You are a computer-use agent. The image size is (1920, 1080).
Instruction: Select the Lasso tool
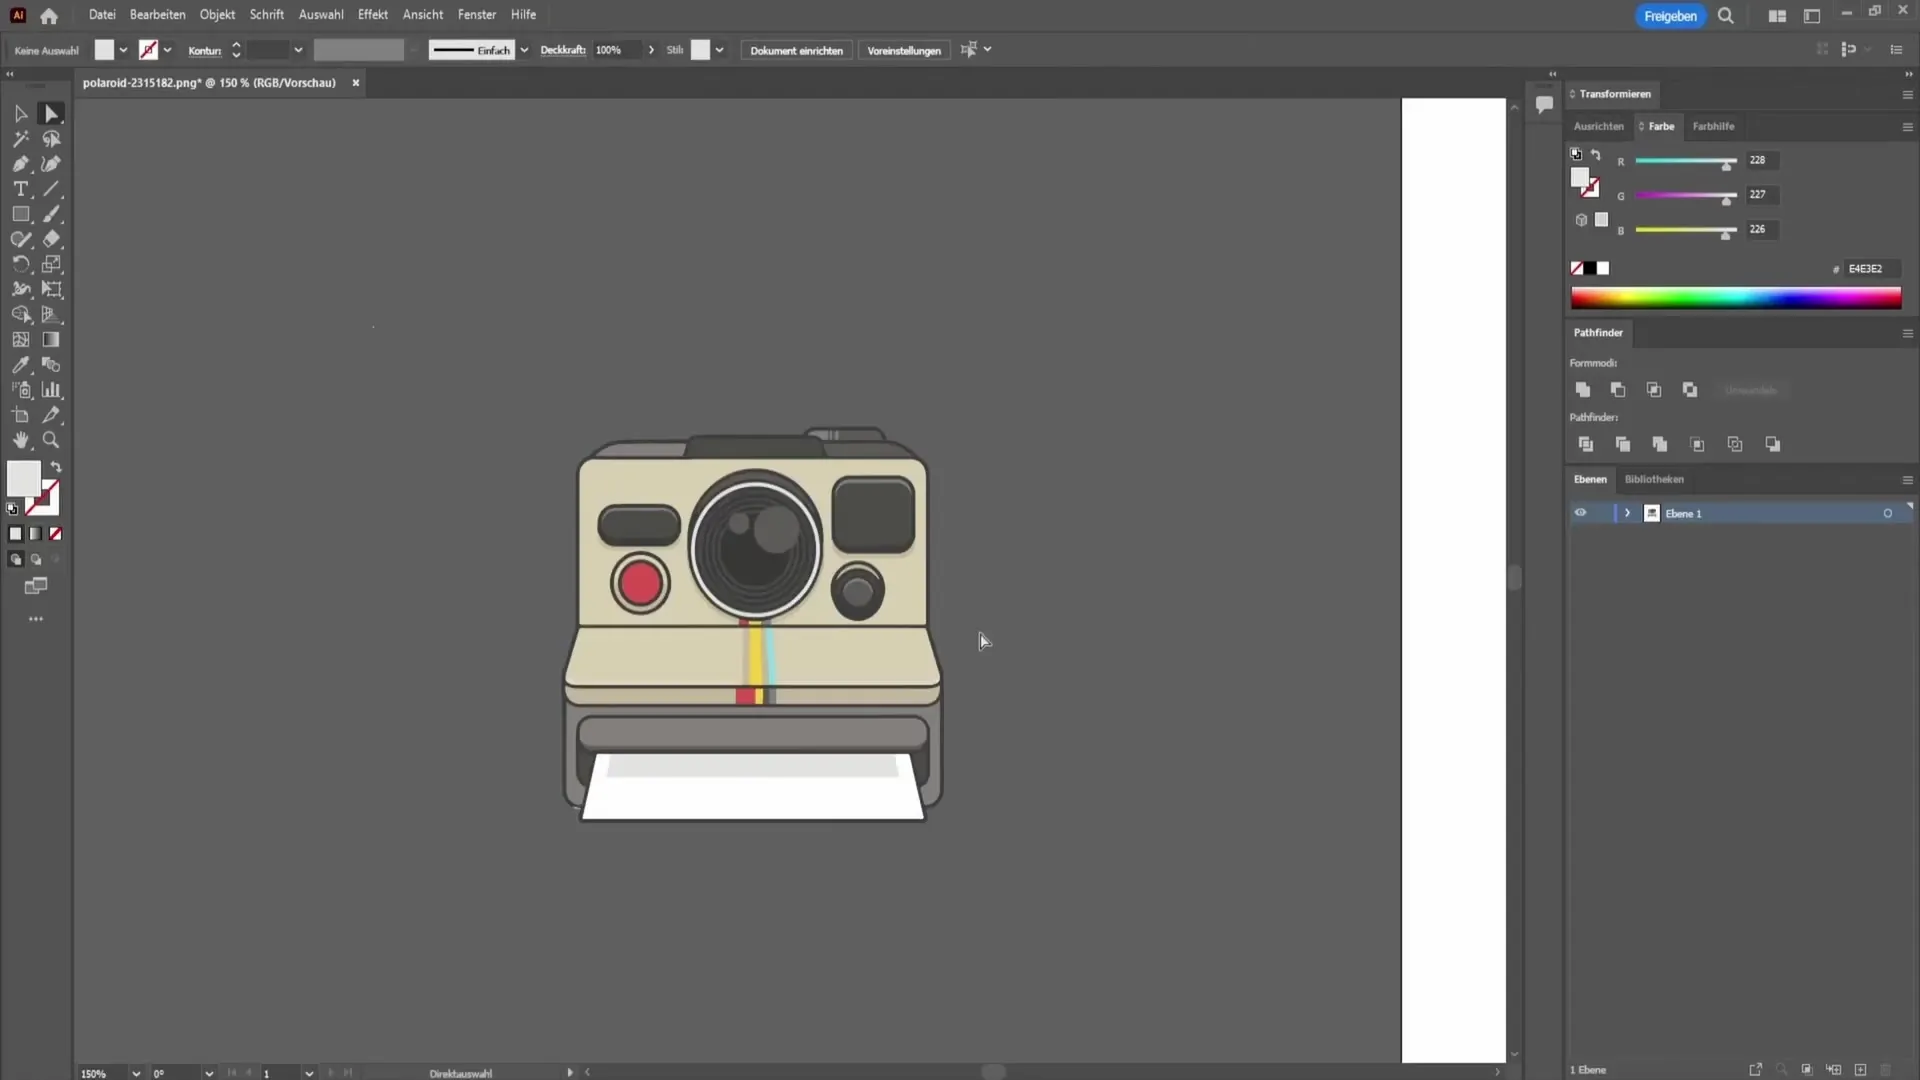point(51,139)
